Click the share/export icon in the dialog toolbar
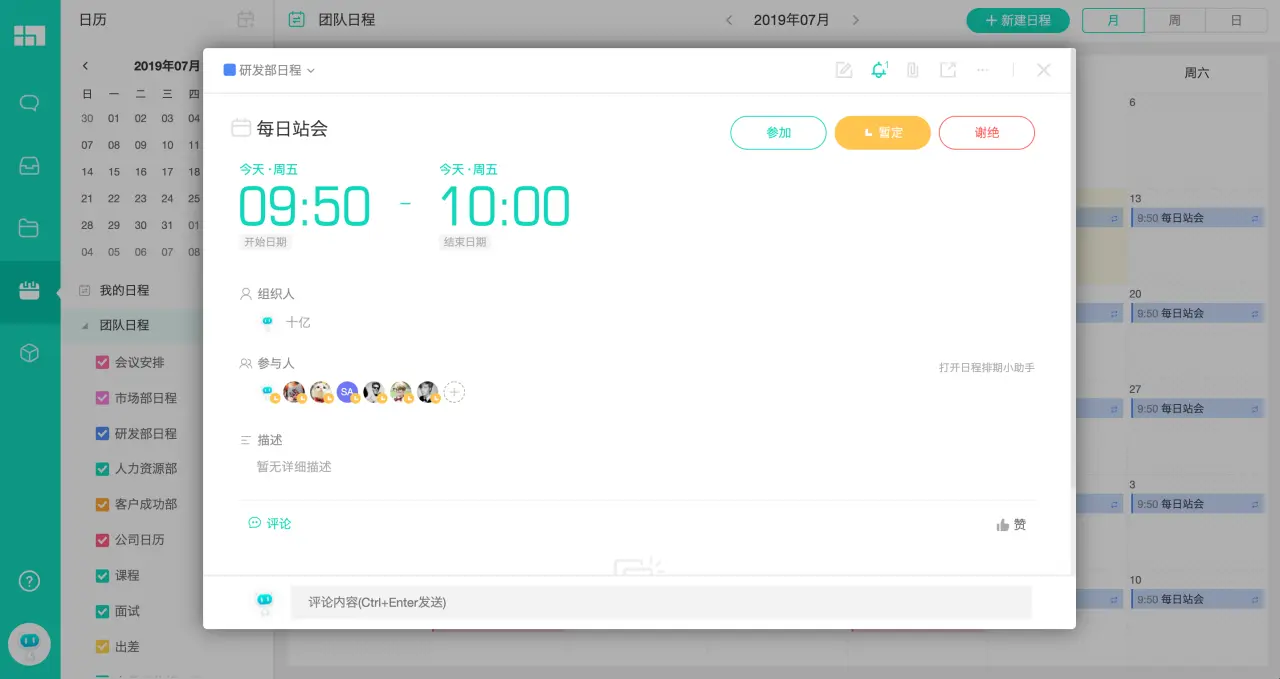 coord(947,70)
